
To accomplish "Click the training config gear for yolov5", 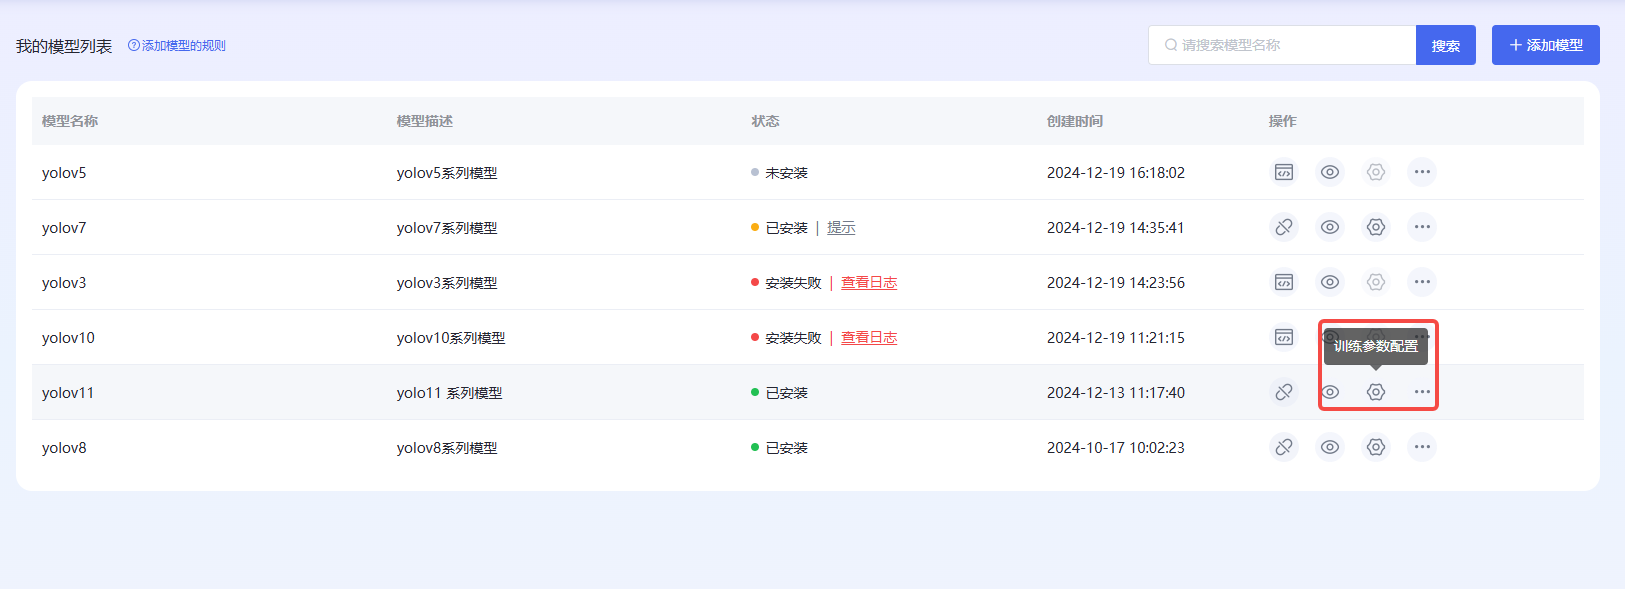I will pos(1376,172).
